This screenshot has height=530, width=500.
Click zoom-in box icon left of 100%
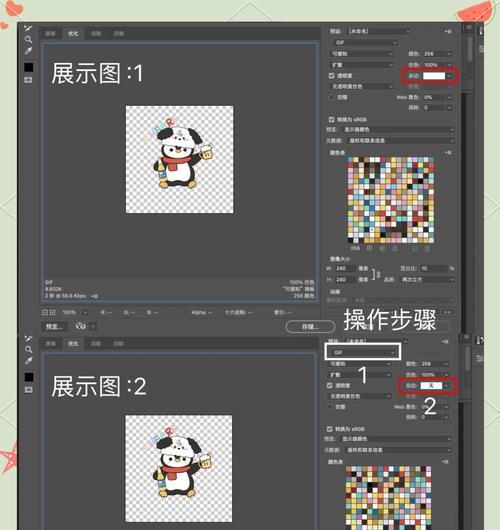pyautogui.click(x=53, y=313)
